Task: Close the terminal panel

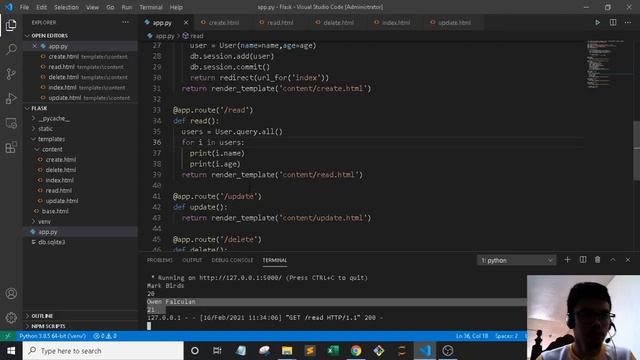Action: click(x=628, y=260)
